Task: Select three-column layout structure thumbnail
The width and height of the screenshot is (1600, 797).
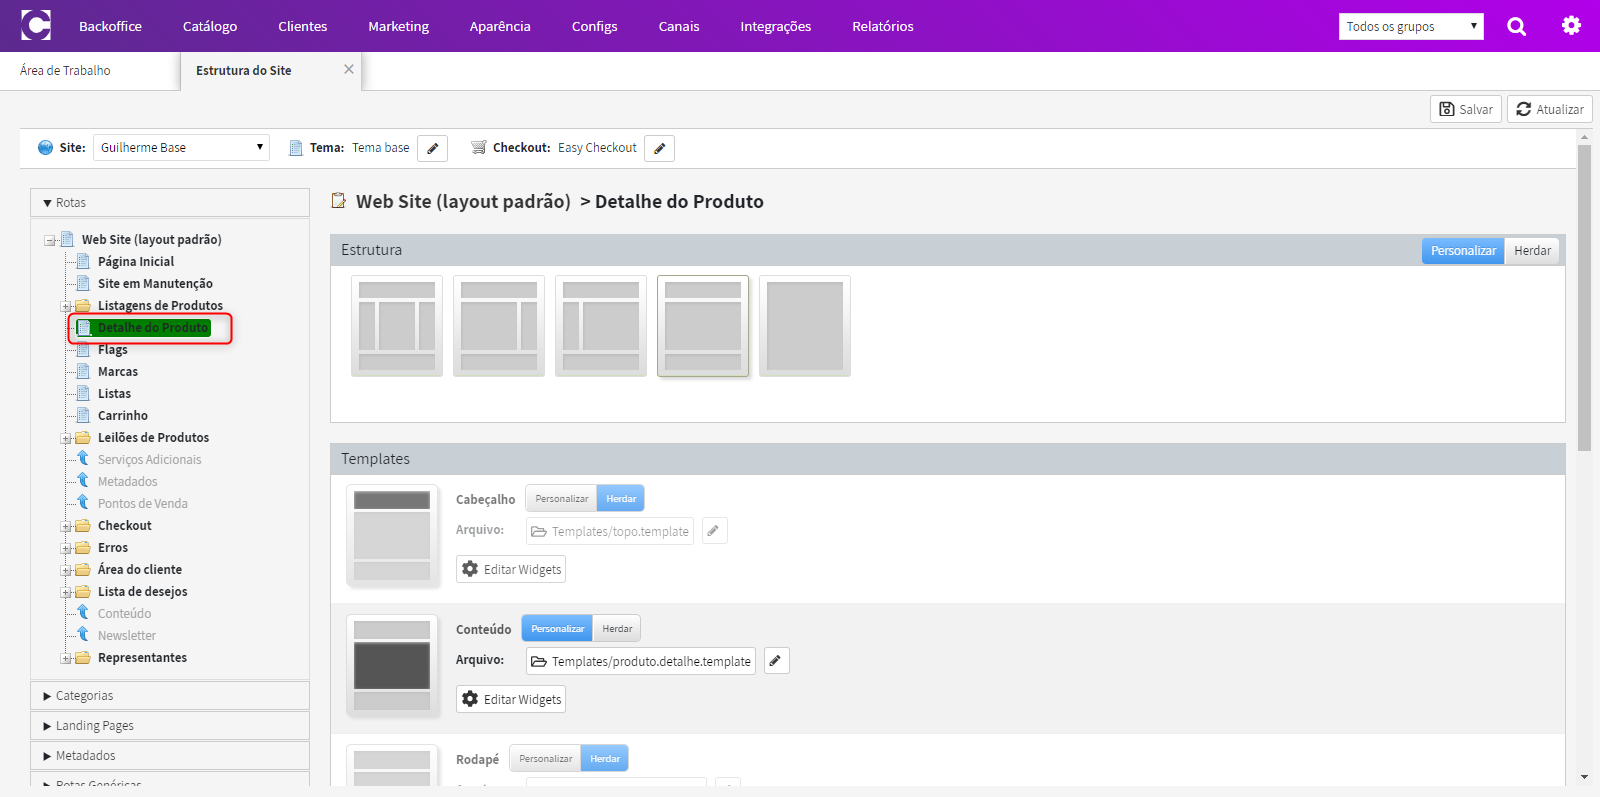Action: tap(397, 326)
